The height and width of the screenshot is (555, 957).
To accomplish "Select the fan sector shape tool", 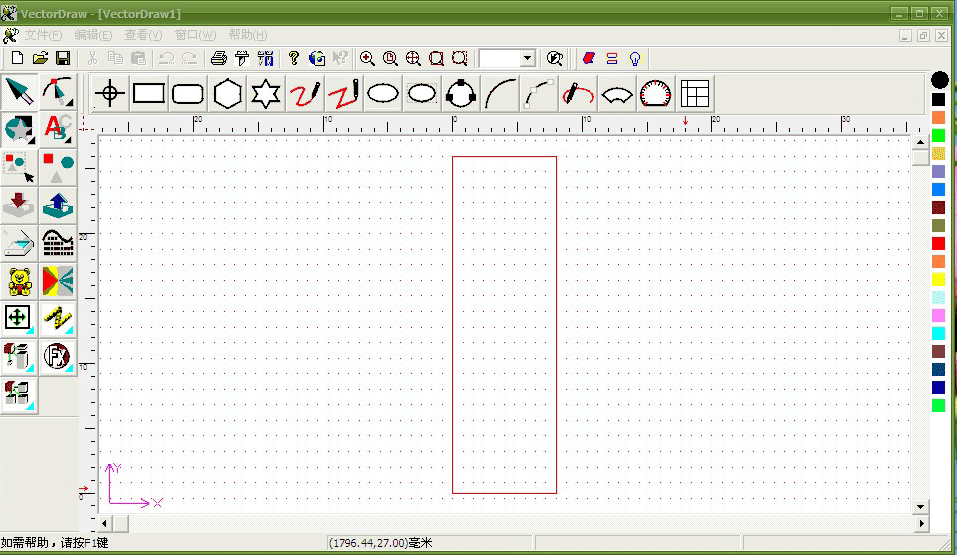I will pyautogui.click(x=617, y=95).
